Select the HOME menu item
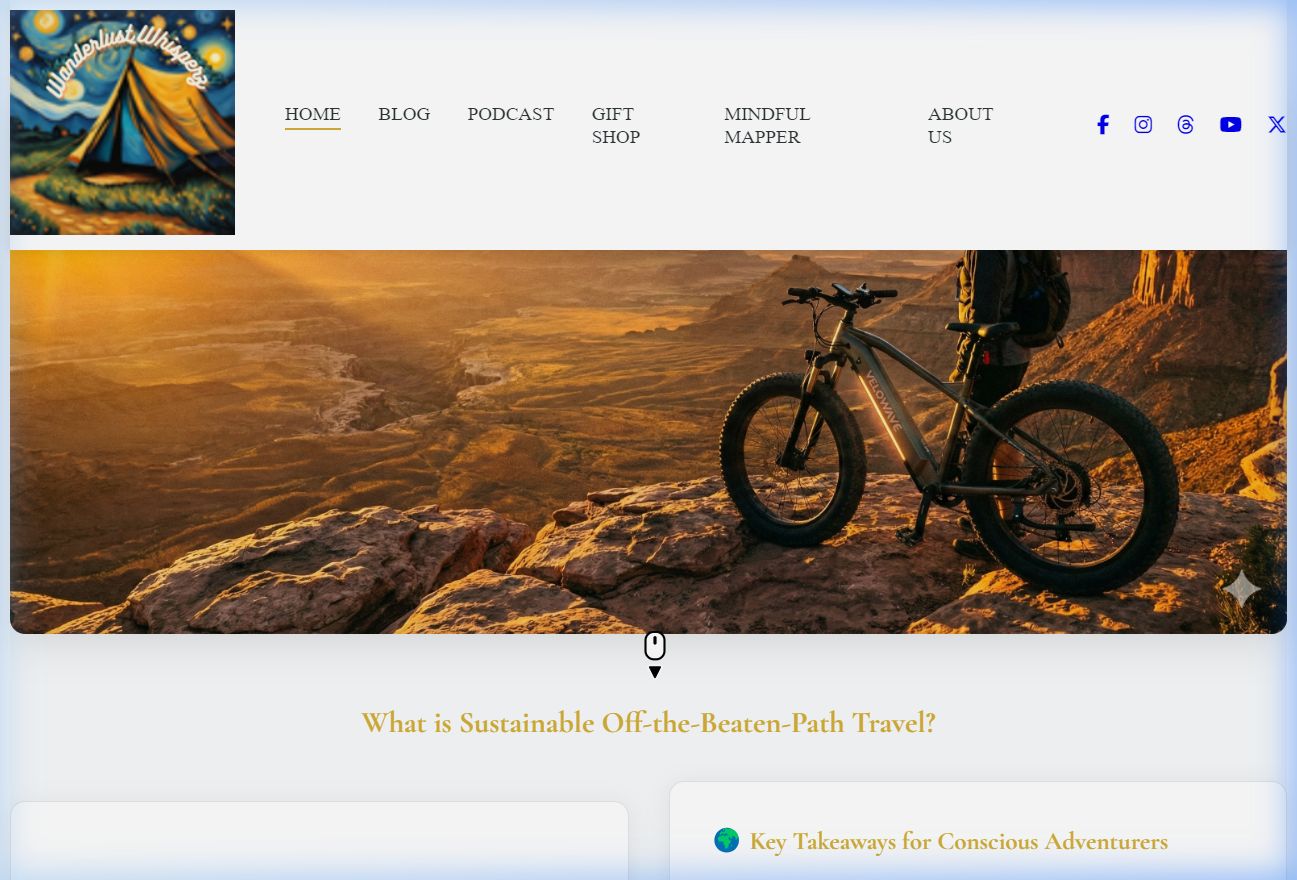The image size is (1297, 880). click(x=313, y=115)
